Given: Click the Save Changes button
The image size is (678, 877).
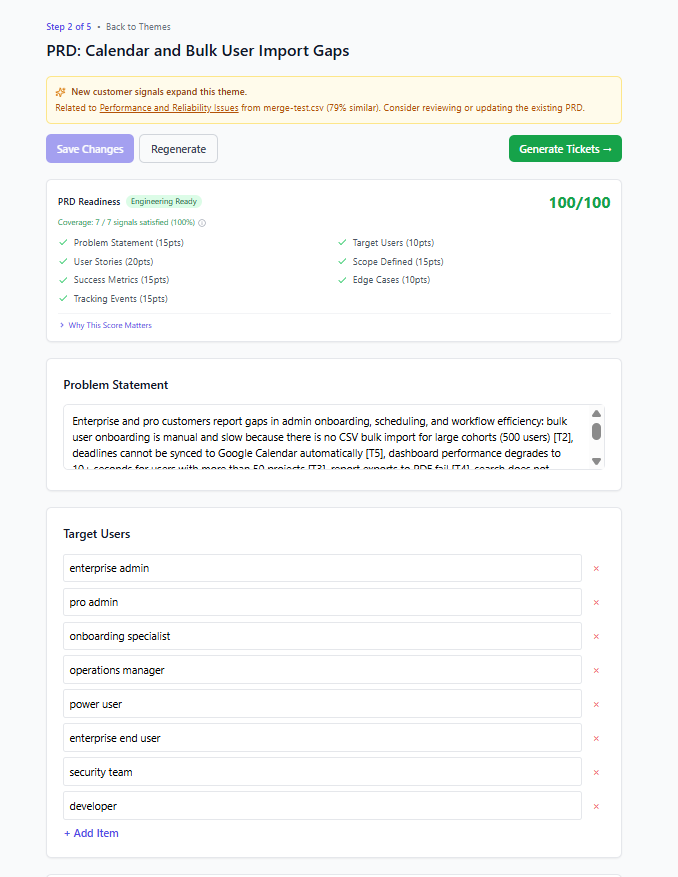Looking at the screenshot, I should pos(90,149).
